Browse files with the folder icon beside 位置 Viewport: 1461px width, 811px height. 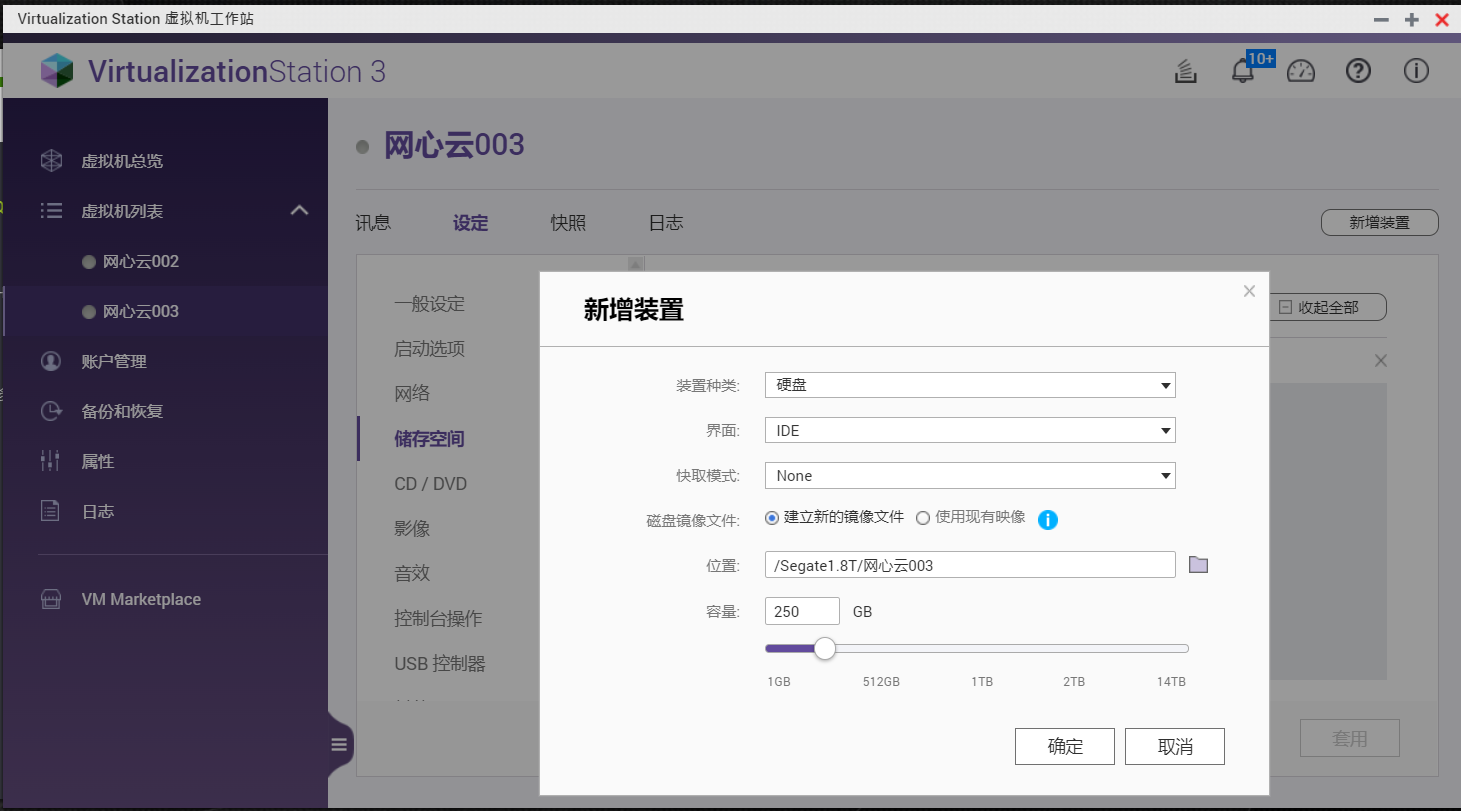[x=1198, y=564]
